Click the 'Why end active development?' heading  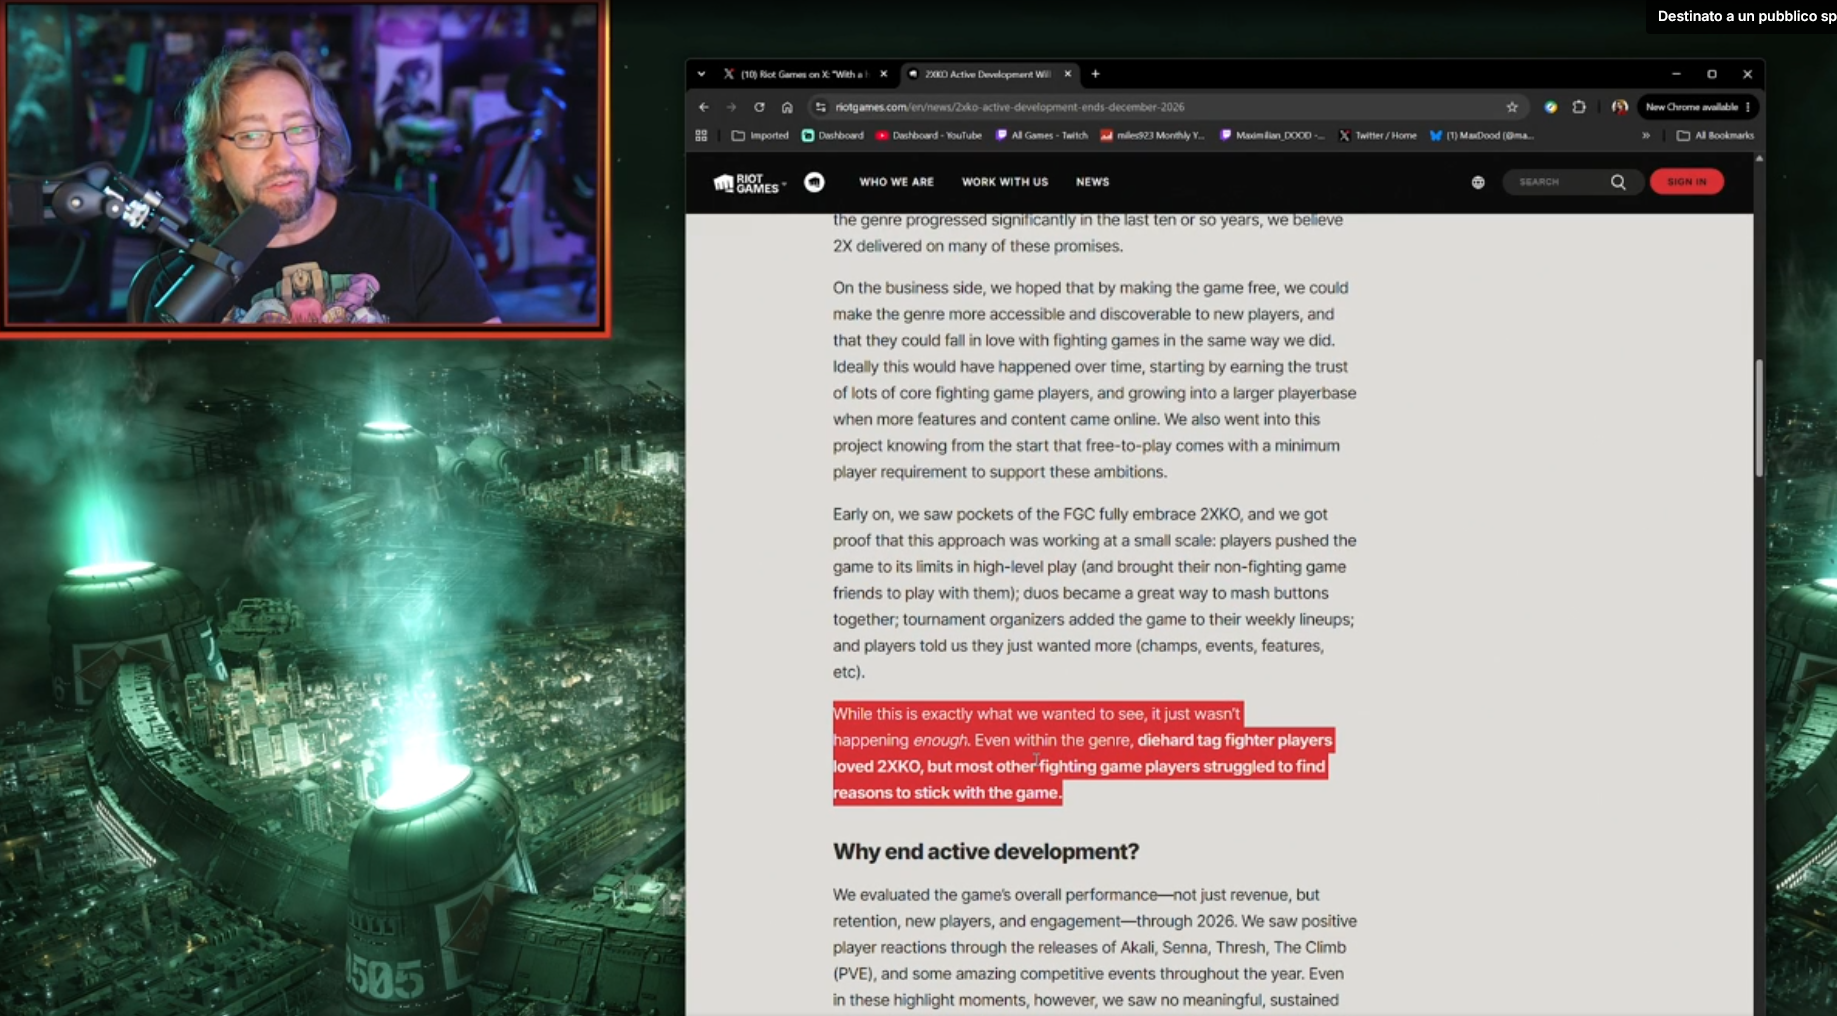point(986,852)
